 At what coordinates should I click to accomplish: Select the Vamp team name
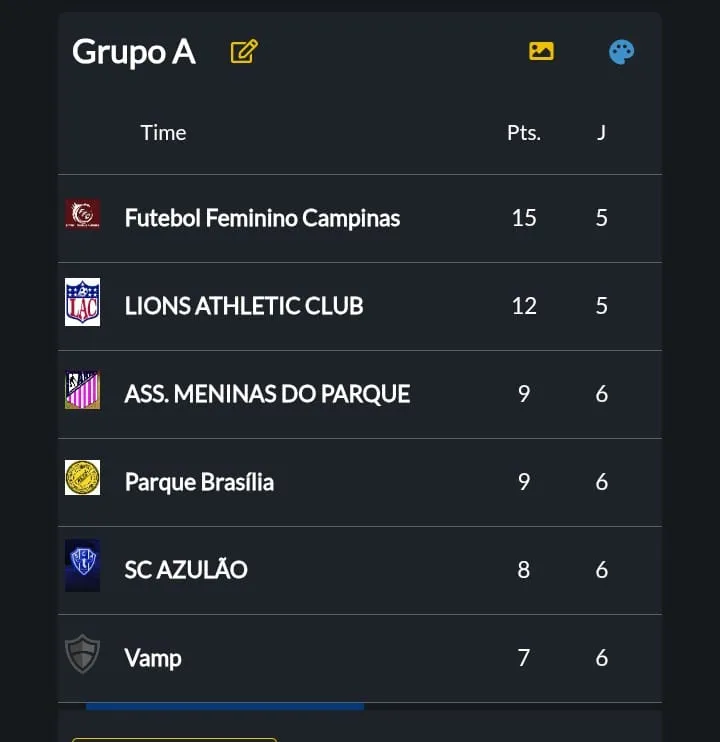[153, 658]
